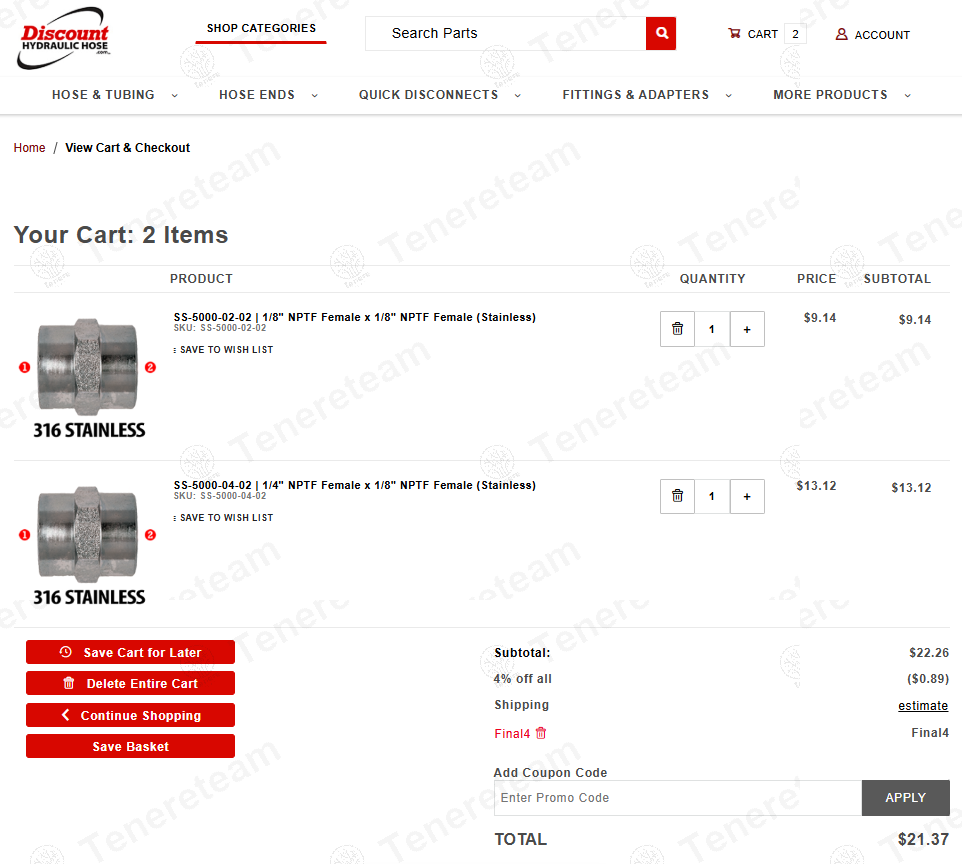The width and height of the screenshot is (962, 864).
Task: Expand Quick Disconnects menu chevron
Action: pyautogui.click(x=518, y=96)
